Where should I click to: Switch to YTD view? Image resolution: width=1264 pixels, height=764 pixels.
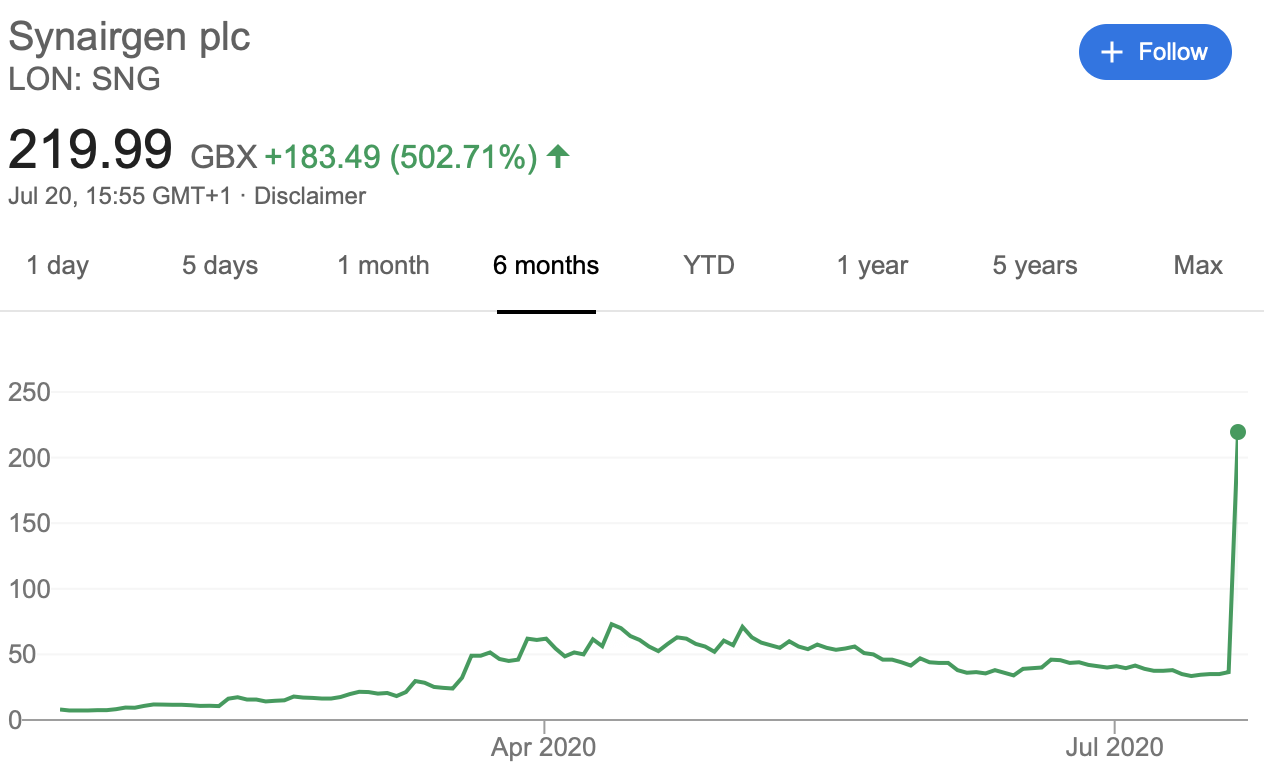coord(709,265)
